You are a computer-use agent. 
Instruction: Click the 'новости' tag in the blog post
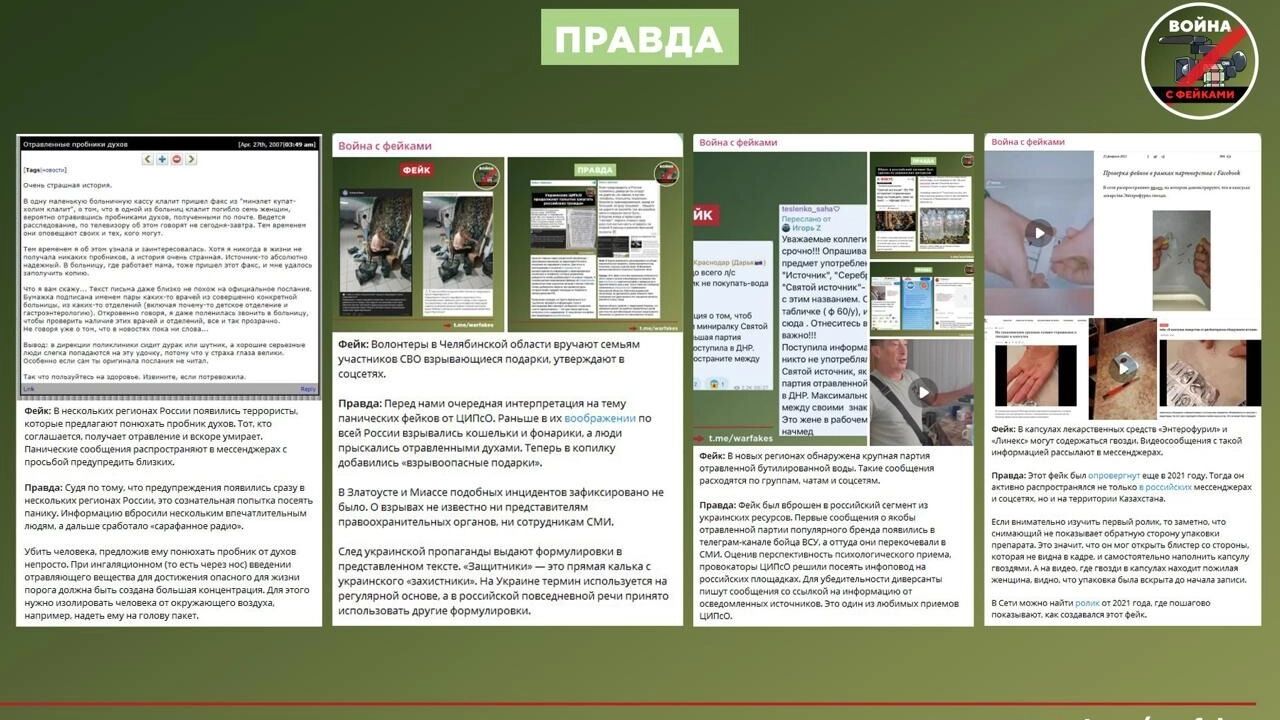click(53, 170)
